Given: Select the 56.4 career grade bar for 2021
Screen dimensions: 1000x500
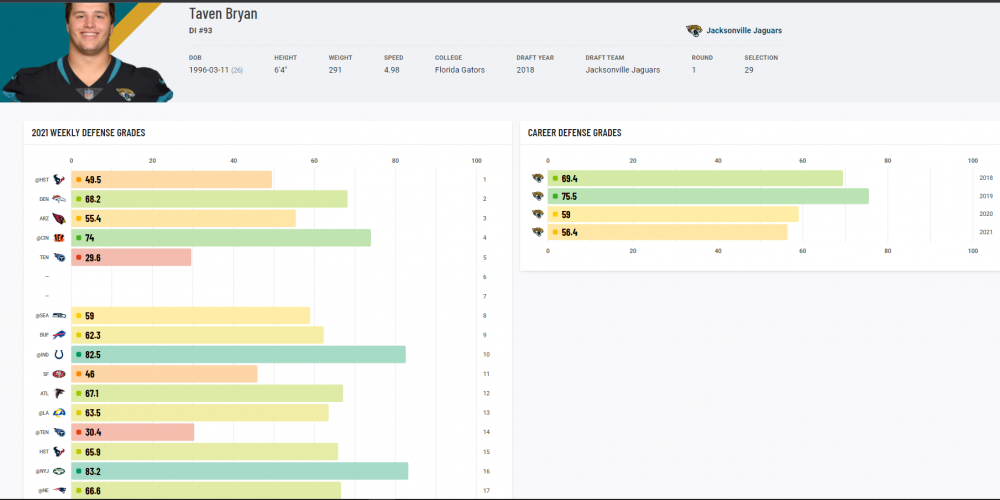Looking at the screenshot, I should point(668,232).
